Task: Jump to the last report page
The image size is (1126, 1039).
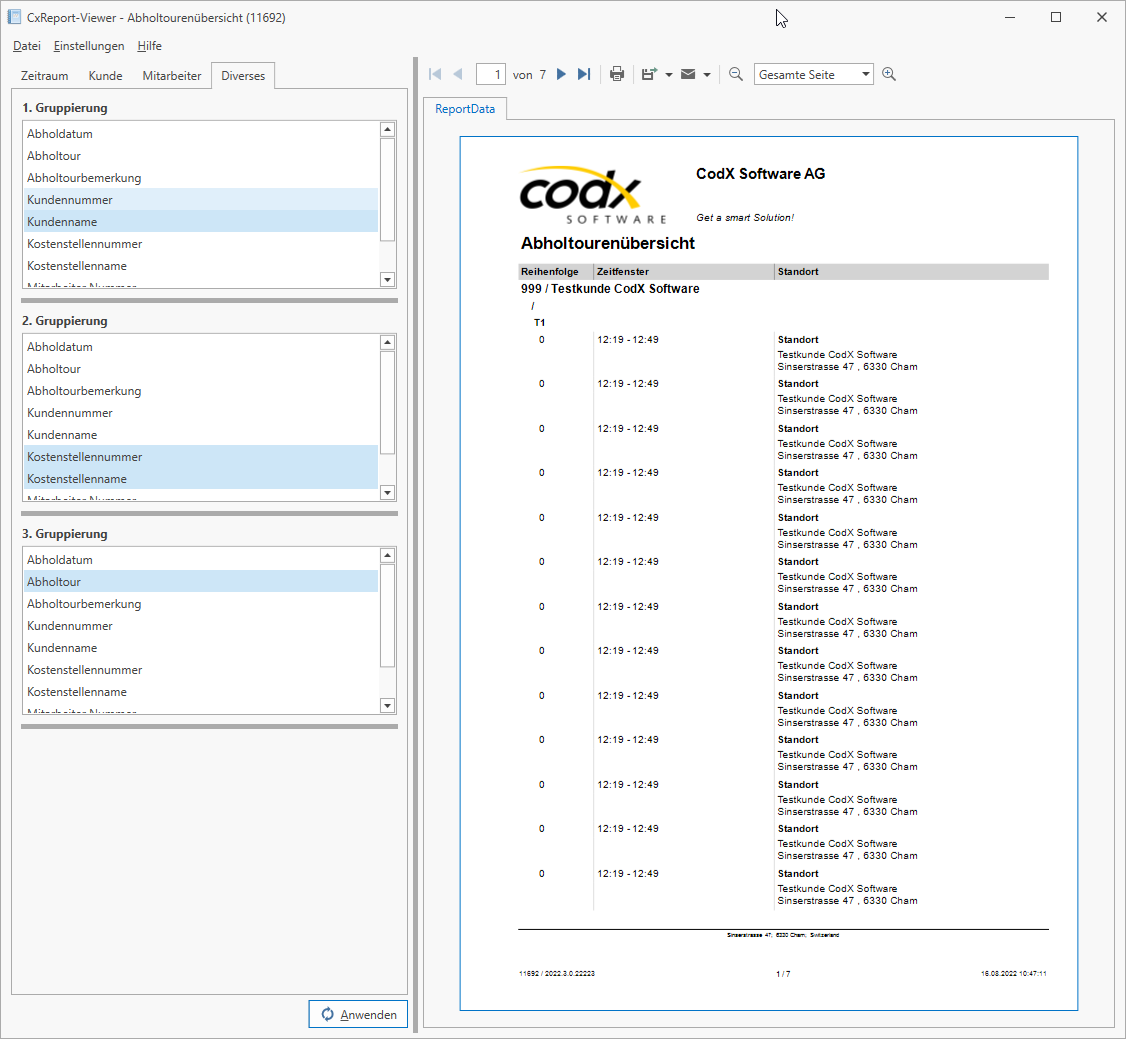Action: click(x=584, y=73)
